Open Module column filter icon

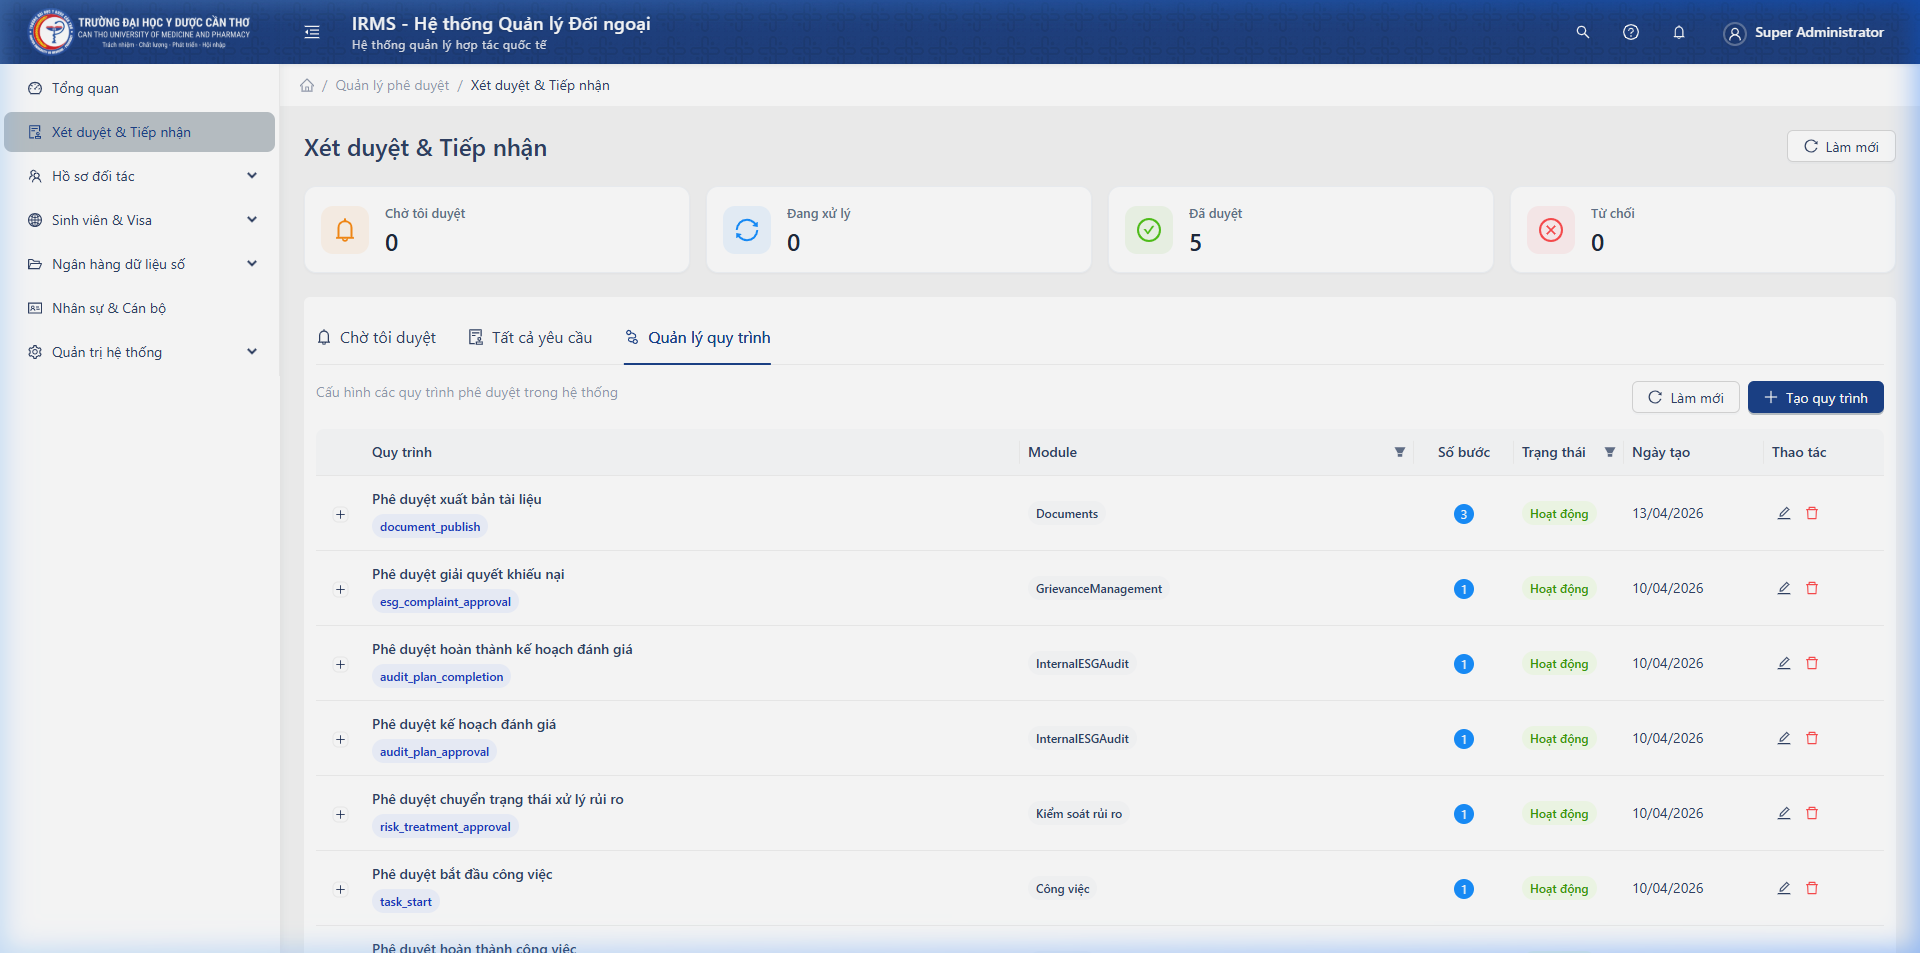click(1399, 452)
